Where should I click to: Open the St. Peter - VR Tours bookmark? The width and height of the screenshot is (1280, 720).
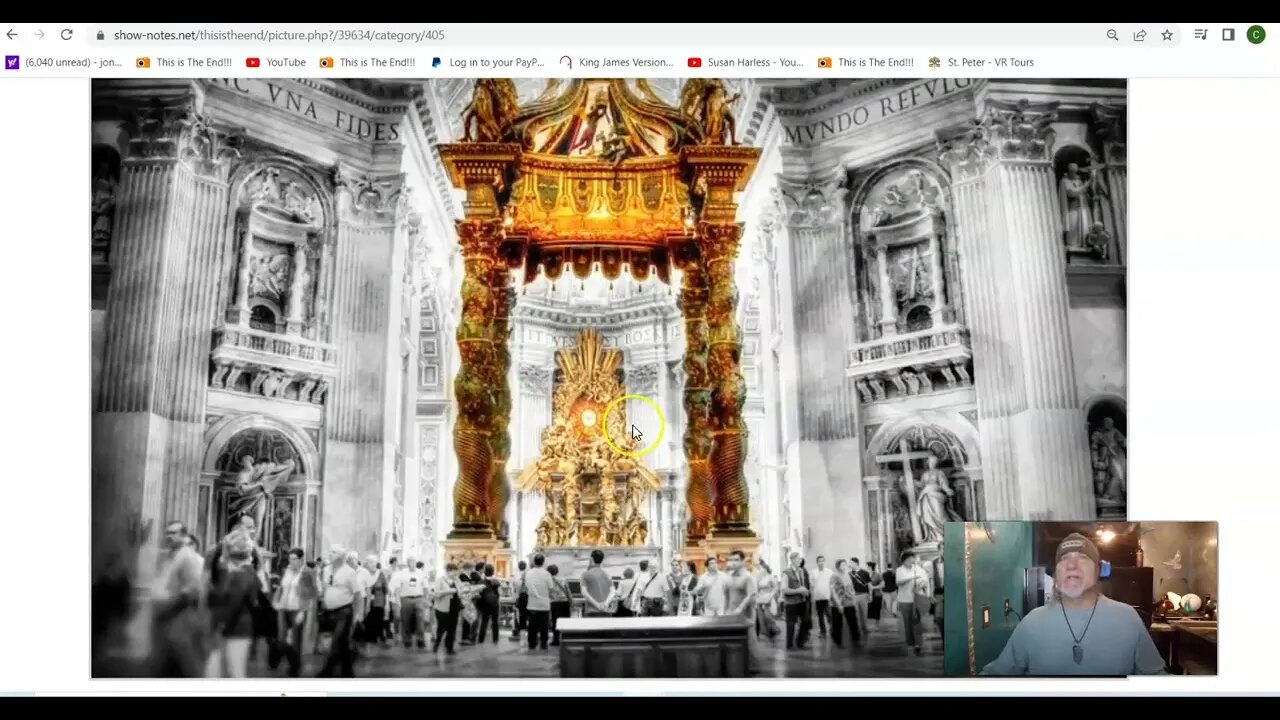click(981, 62)
